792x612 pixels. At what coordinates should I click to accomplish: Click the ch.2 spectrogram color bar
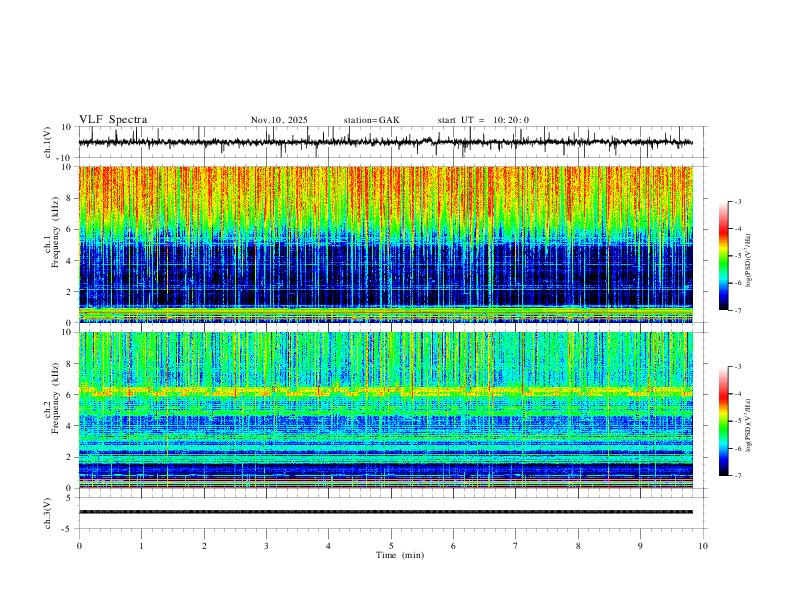[x=724, y=421]
